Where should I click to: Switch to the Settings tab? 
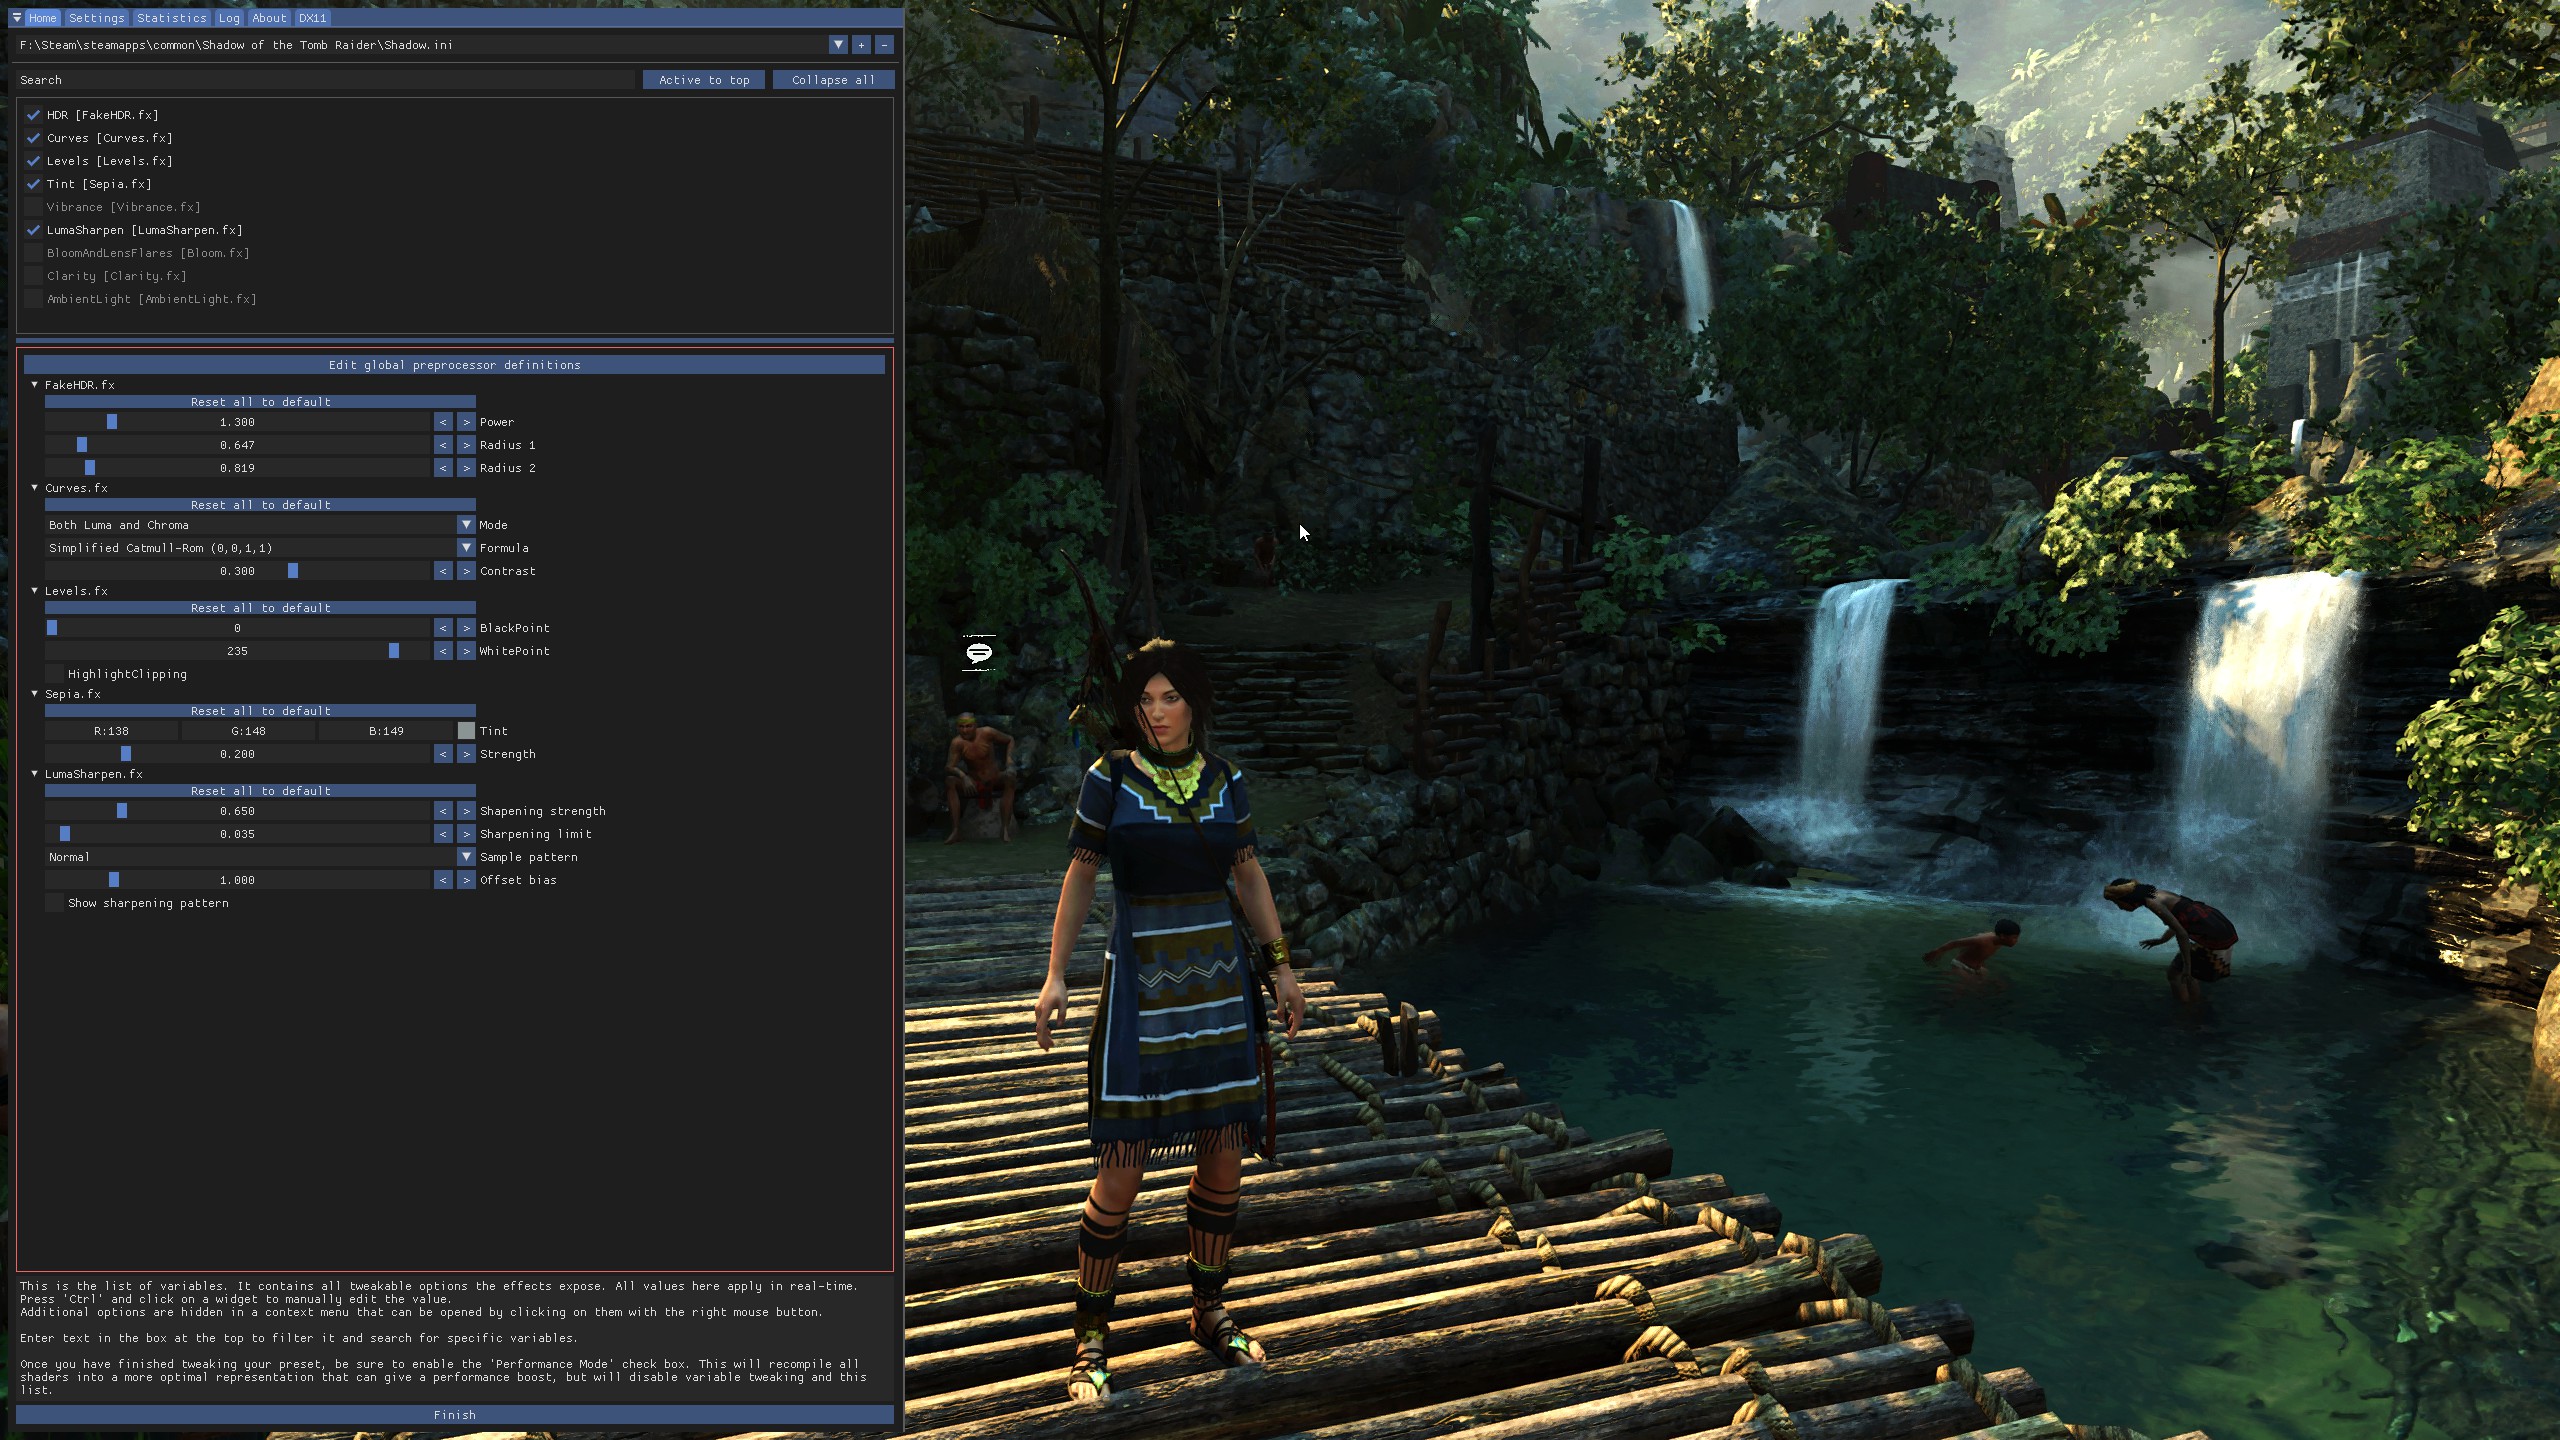[96, 18]
